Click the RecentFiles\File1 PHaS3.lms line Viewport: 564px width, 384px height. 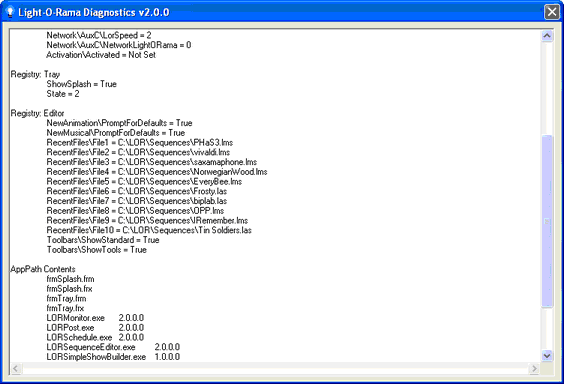pyautogui.click(x=140, y=142)
